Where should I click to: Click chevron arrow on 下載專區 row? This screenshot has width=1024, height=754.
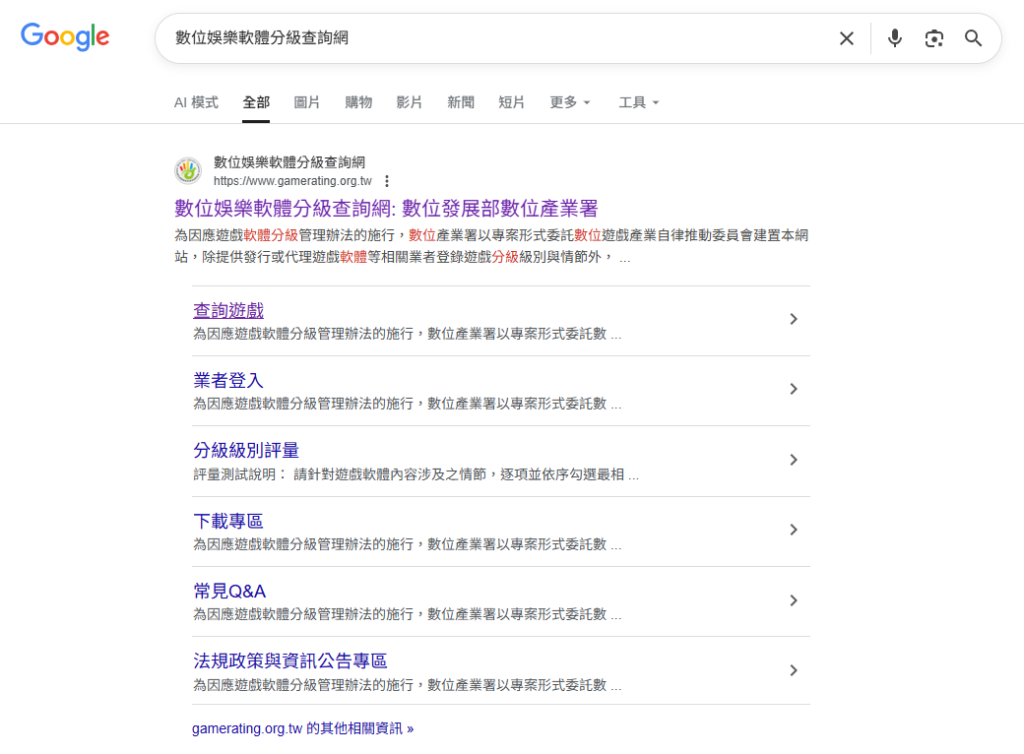(793, 529)
